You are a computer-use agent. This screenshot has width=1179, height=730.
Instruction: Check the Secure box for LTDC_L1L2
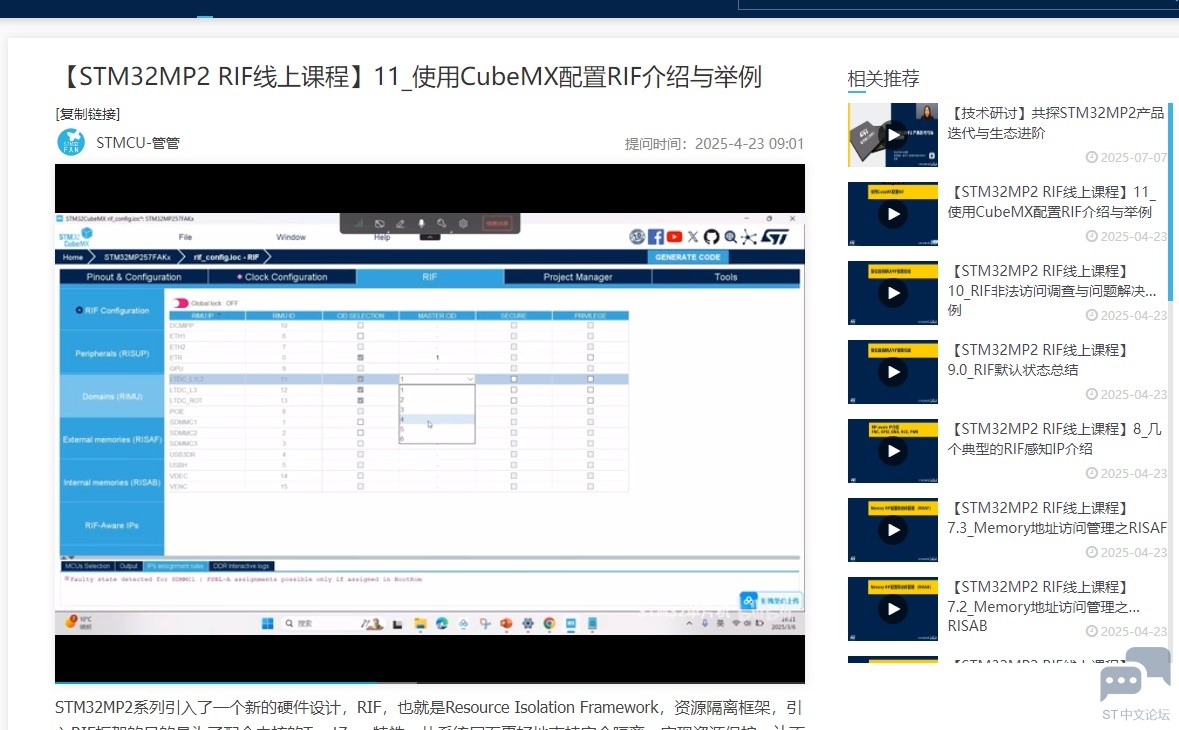point(514,380)
